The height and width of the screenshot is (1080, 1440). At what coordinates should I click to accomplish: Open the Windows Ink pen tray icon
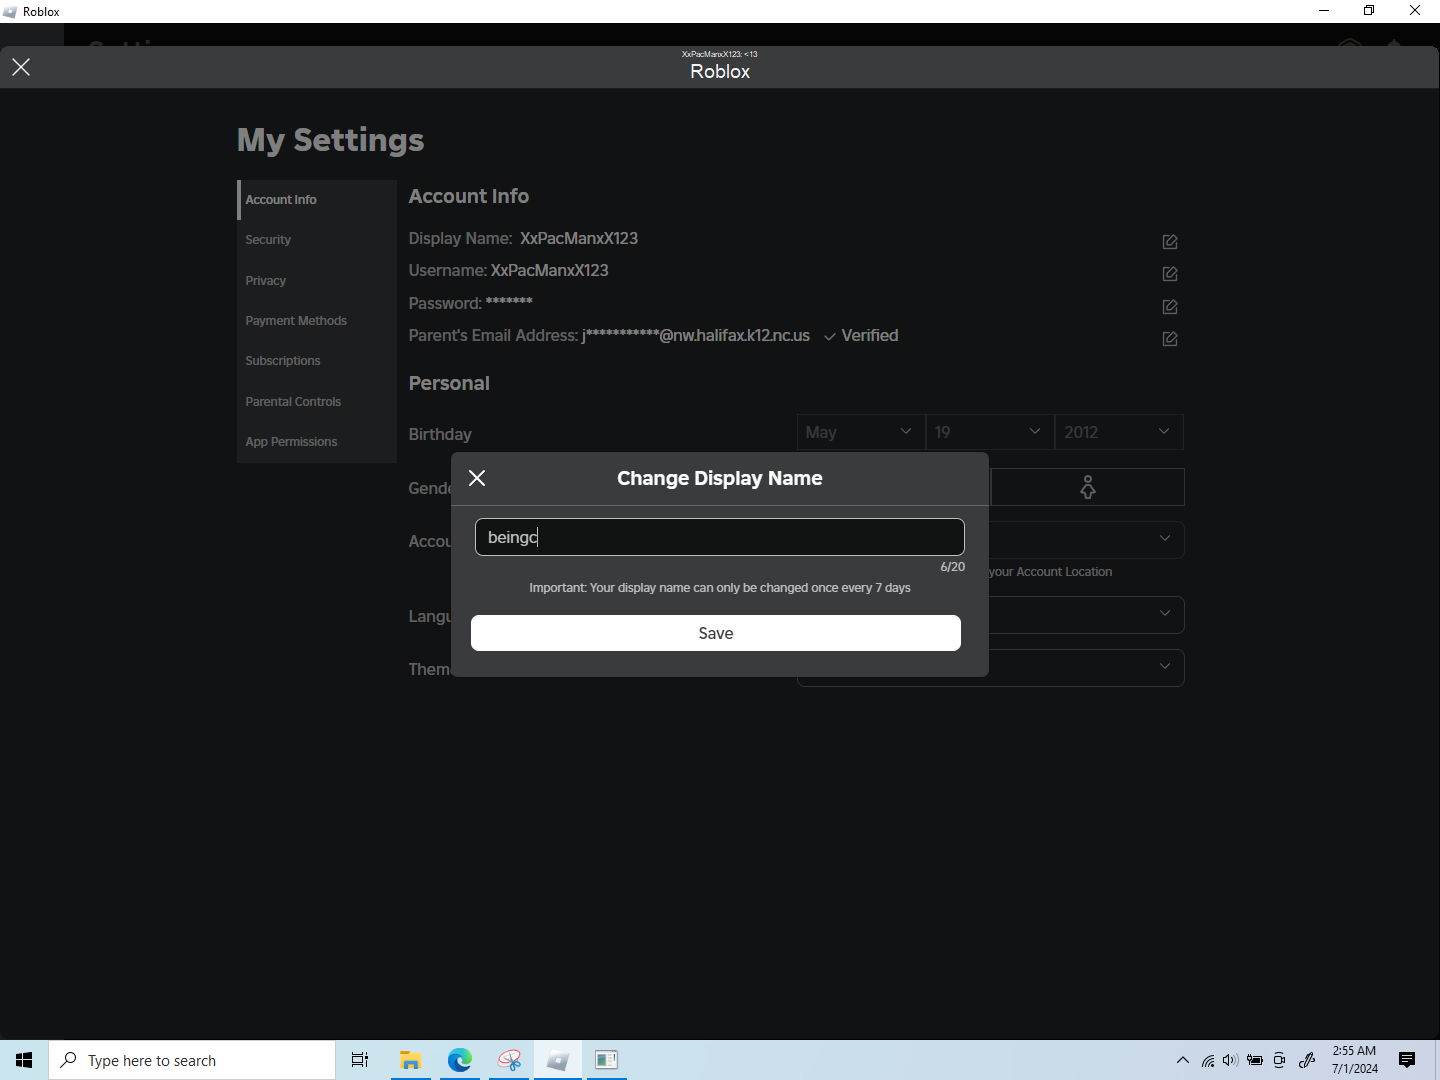click(1306, 1060)
